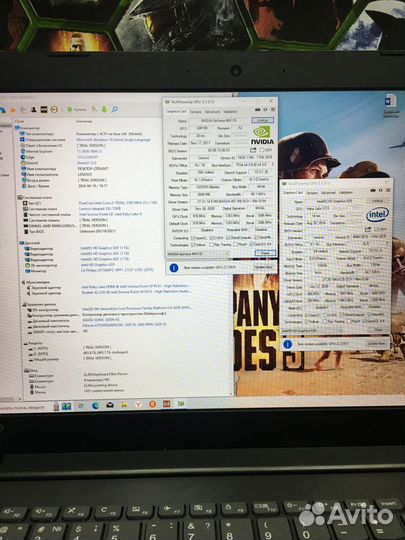The width and height of the screenshot is (405, 540).
Task: Toggle the Ray Tracing checkbox in NVIDIA GPU-Z
Action: (x=211, y=245)
